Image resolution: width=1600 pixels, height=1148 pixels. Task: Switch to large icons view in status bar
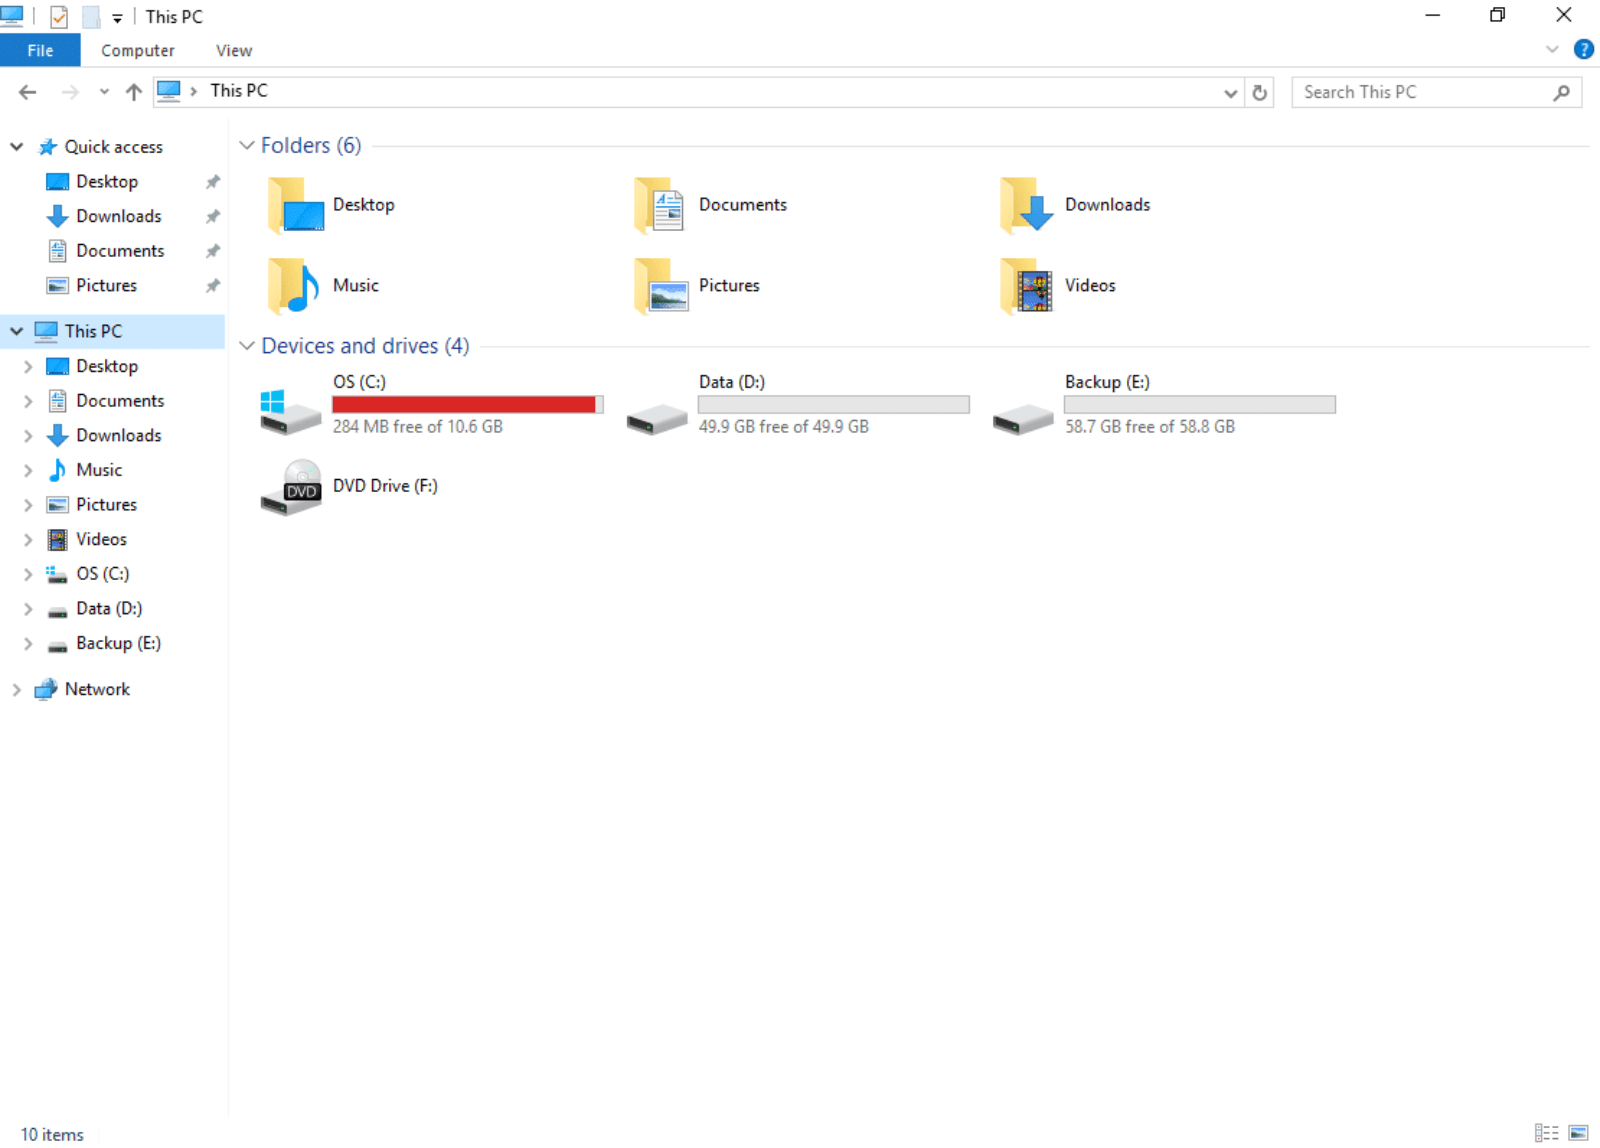(x=1579, y=1133)
